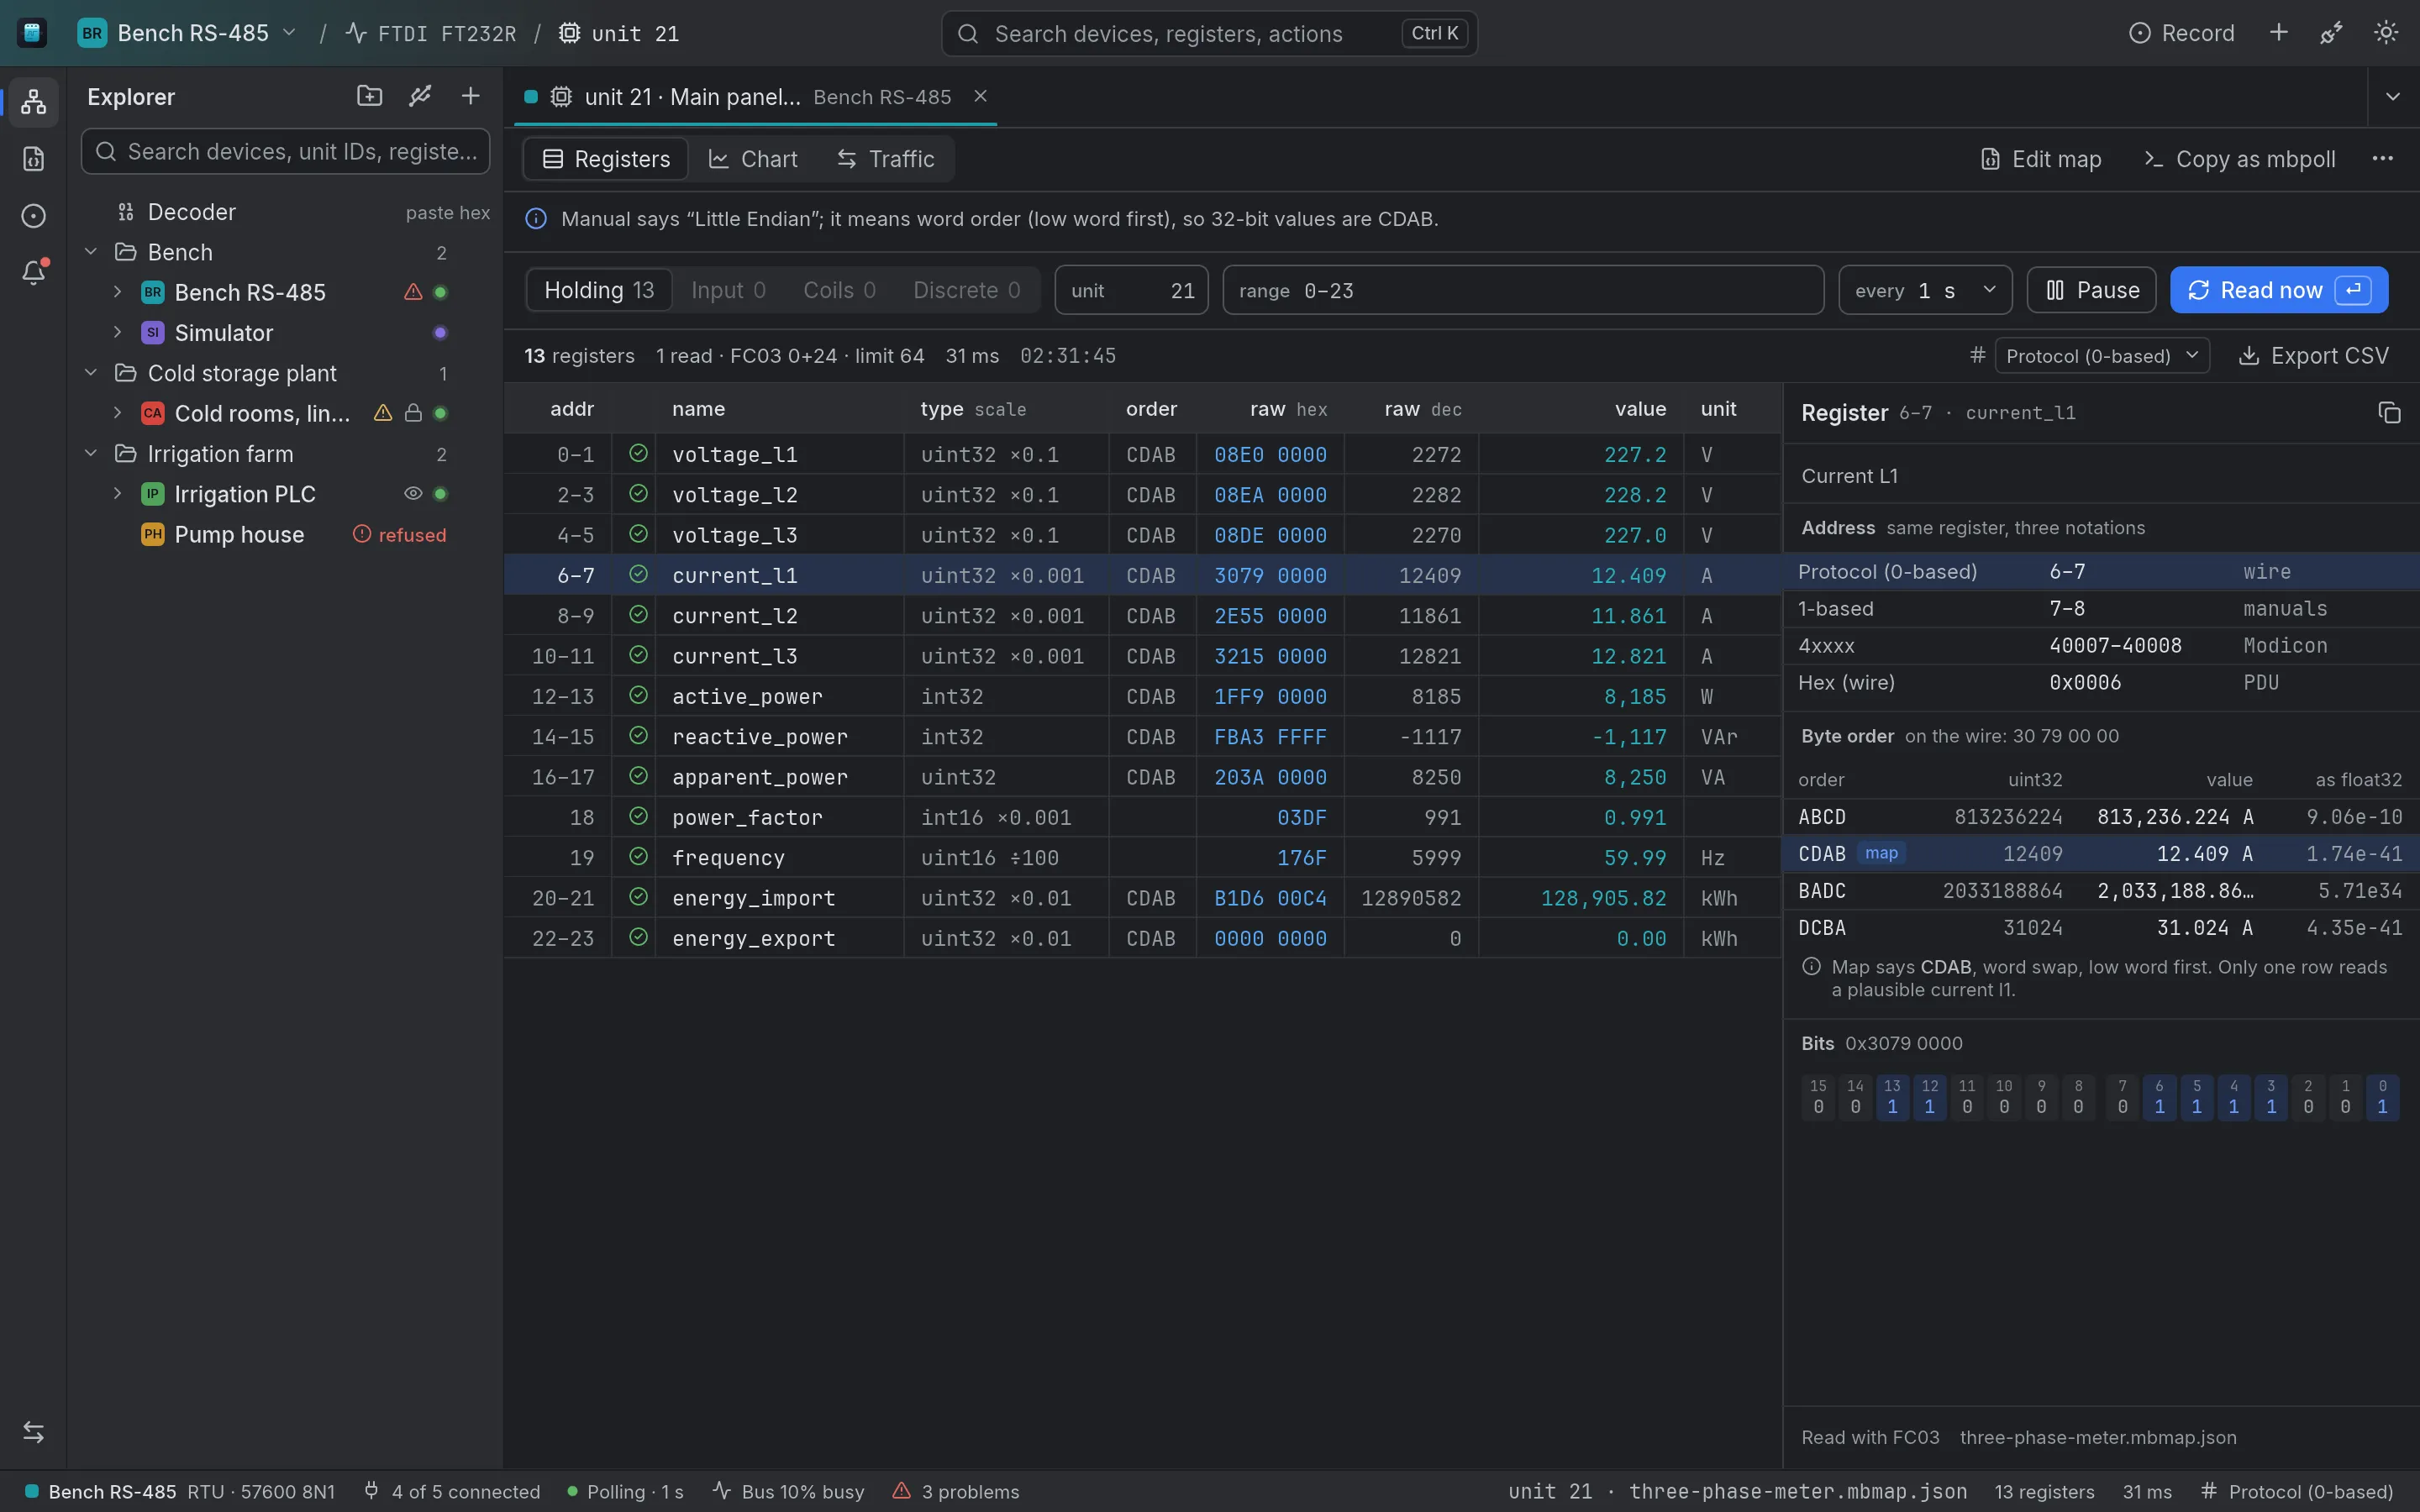Switch to the Chart tab
Image resolution: width=2420 pixels, height=1512 pixels.
click(x=753, y=159)
